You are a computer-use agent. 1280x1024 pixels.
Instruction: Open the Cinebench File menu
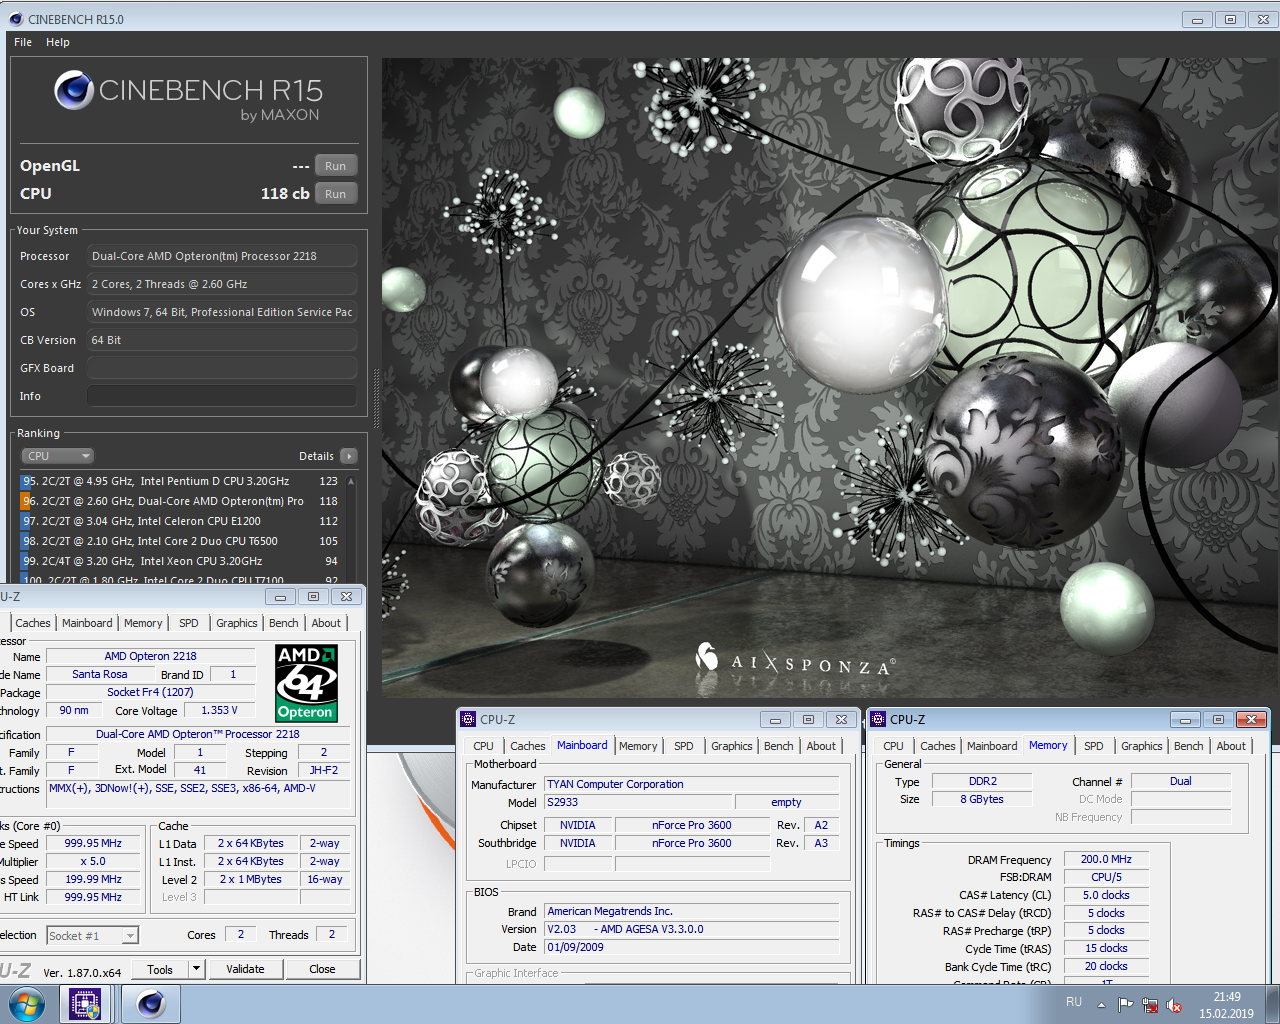click(x=23, y=42)
